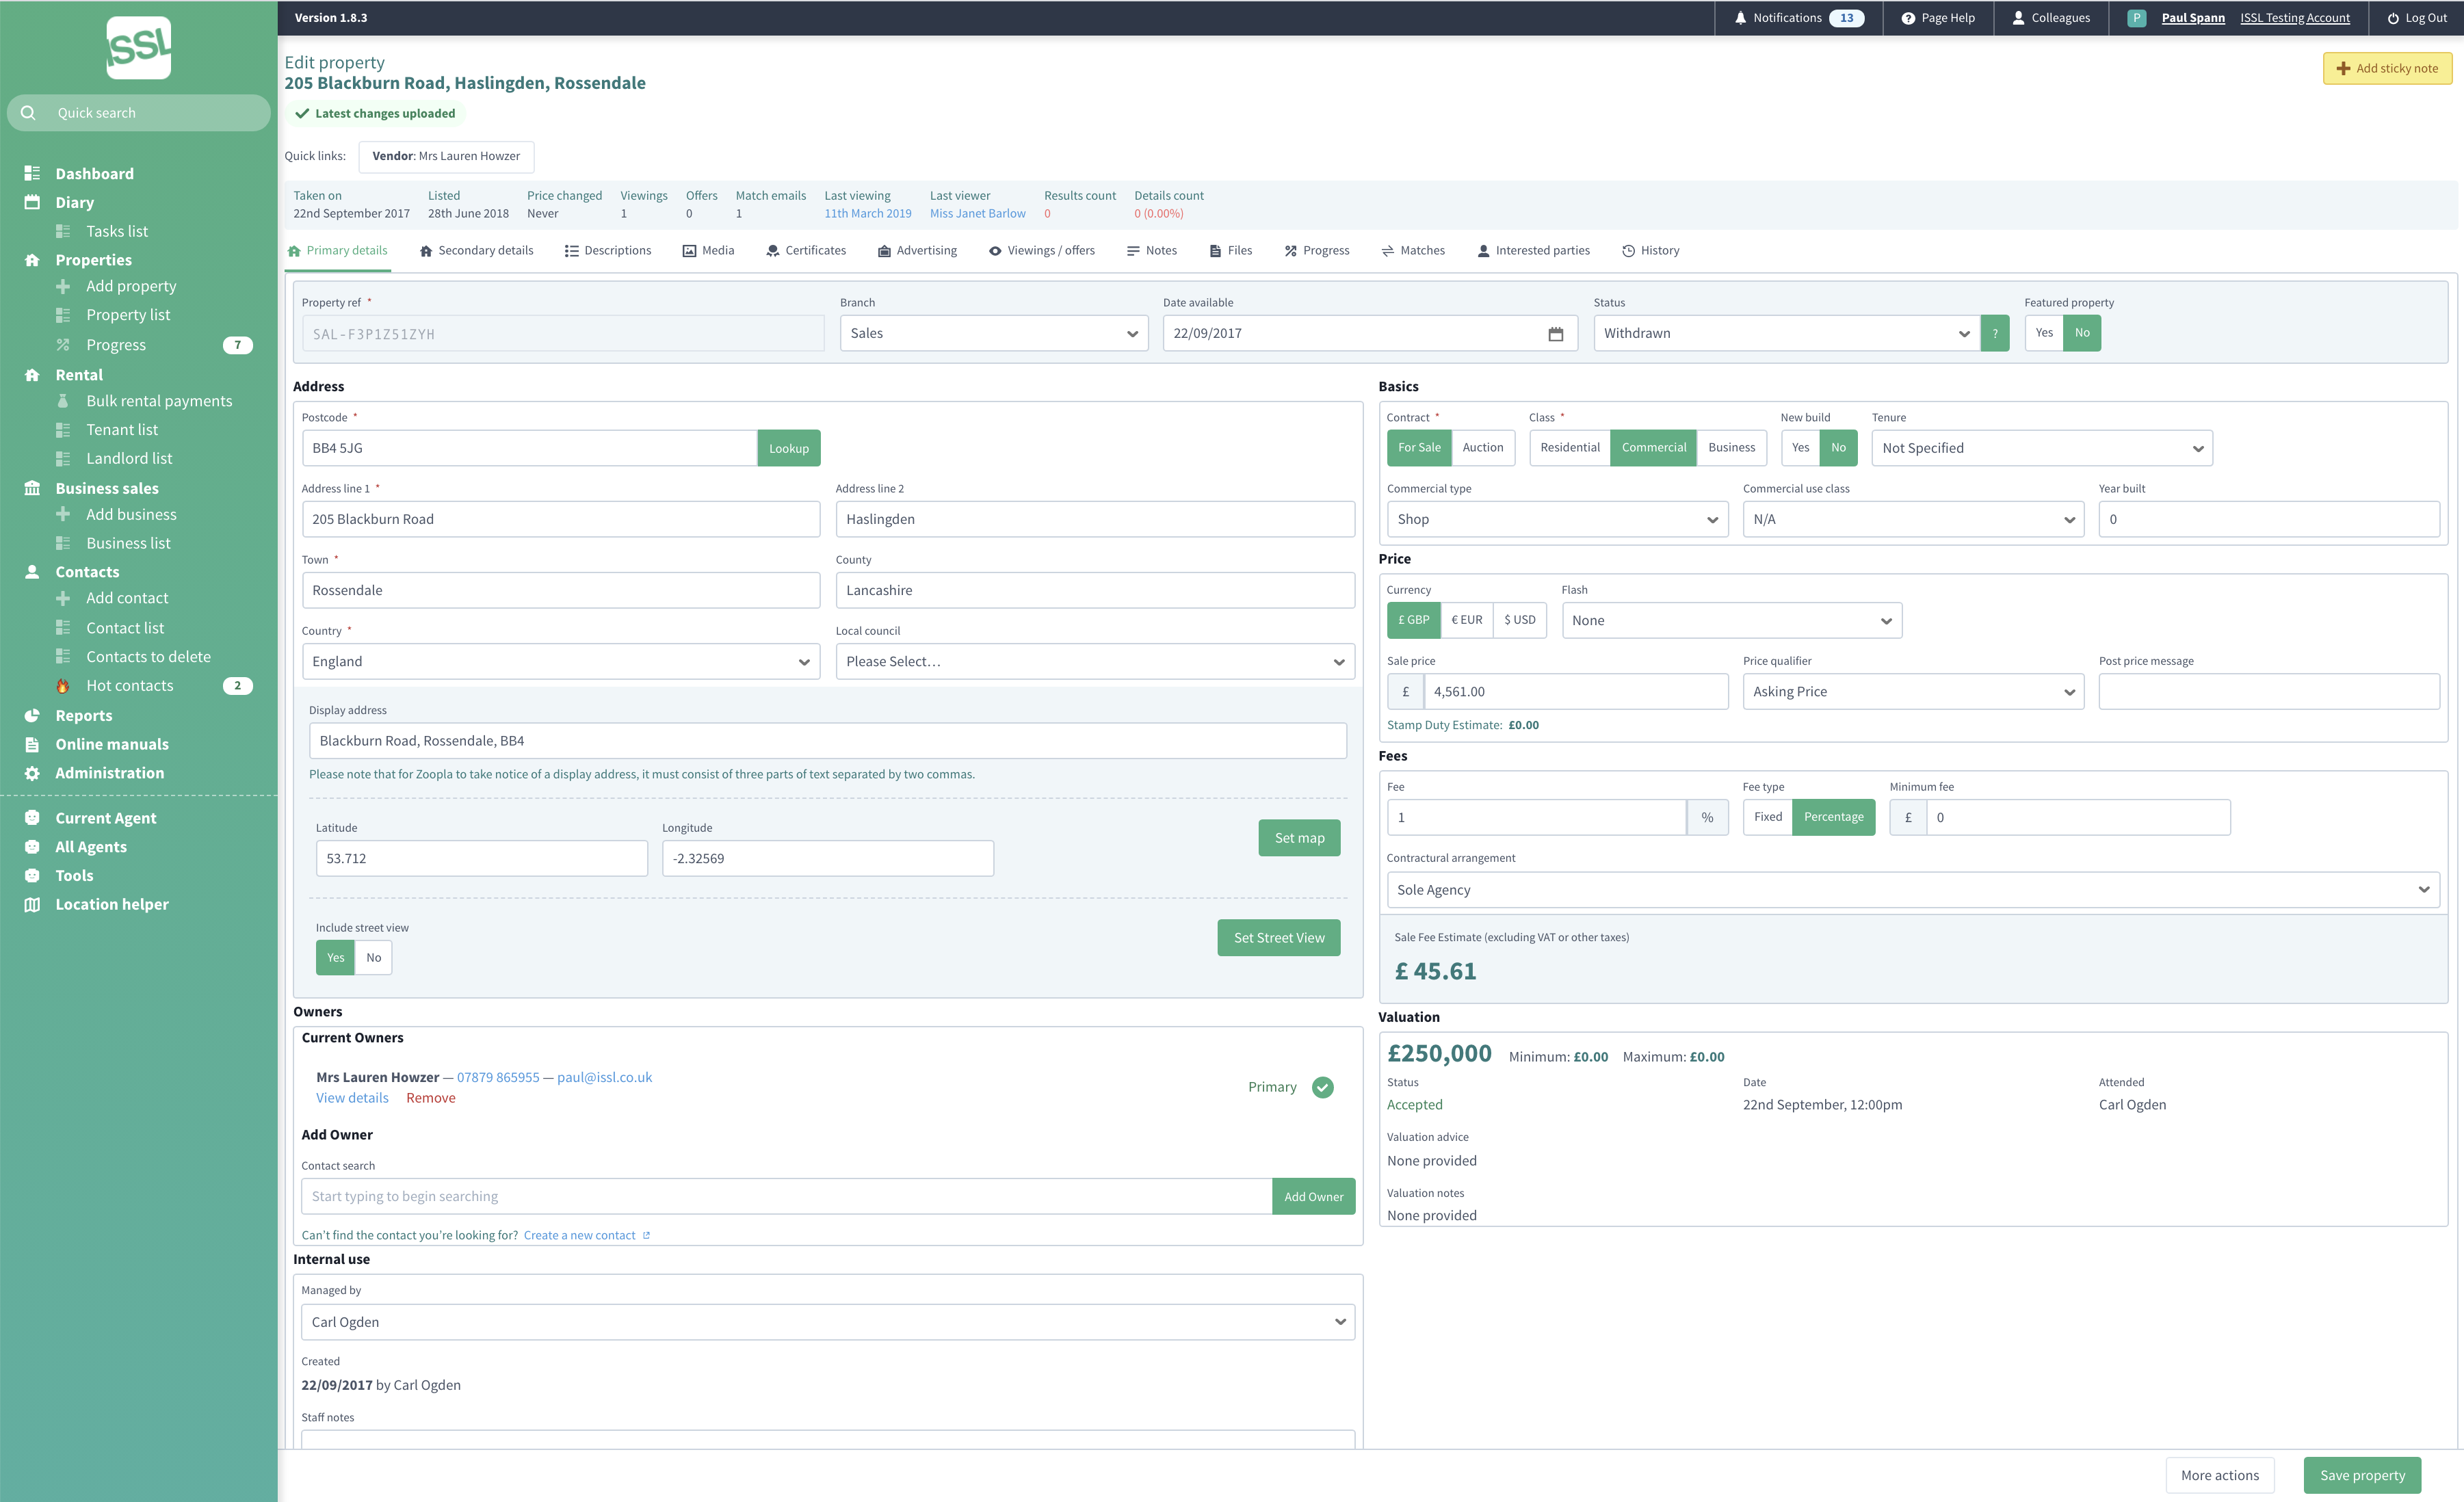Viewport: 2464px width, 1502px height.
Task: Click the green question mark beside Status
Action: 1994,334
